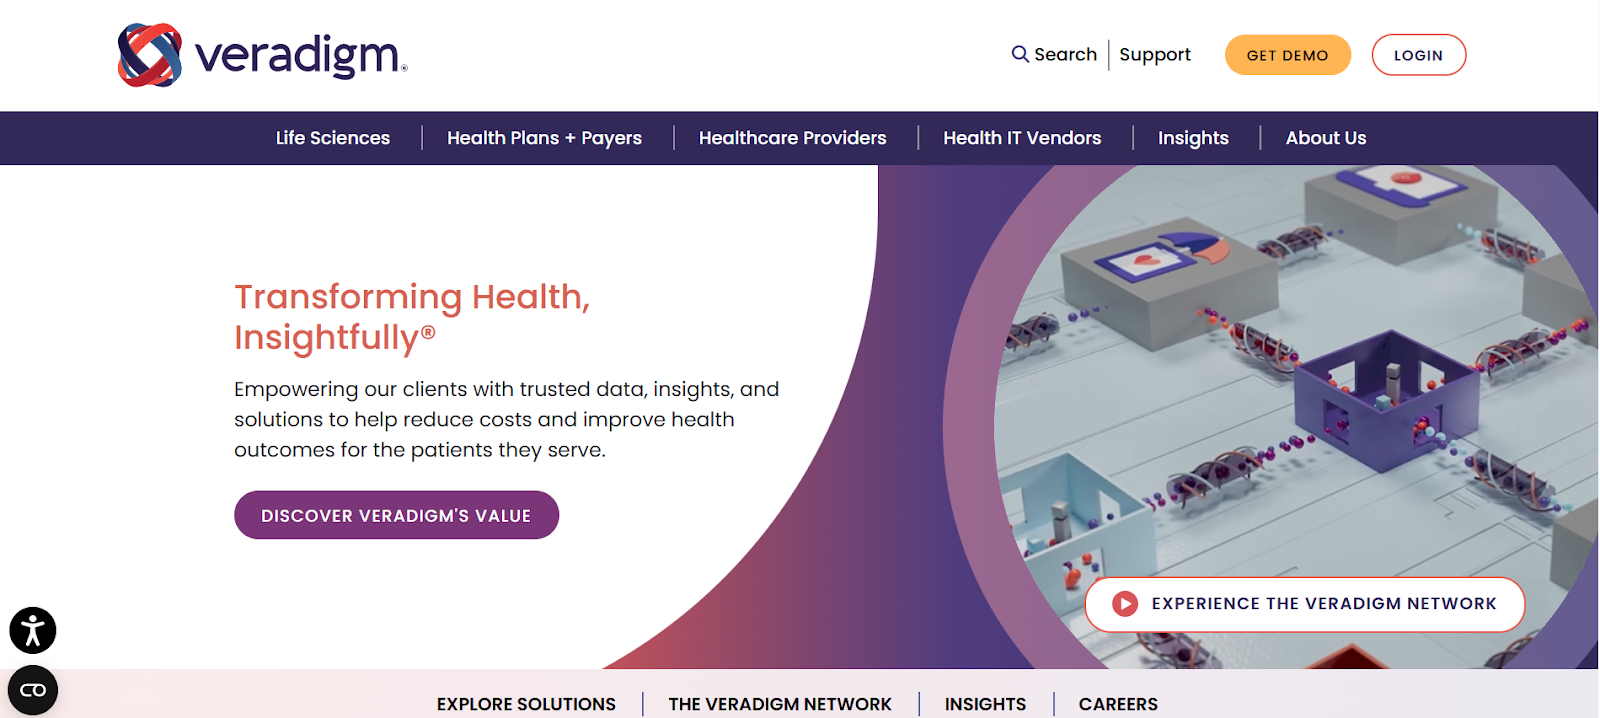Expand Health IT Vendors menu

click(1022, 138)
